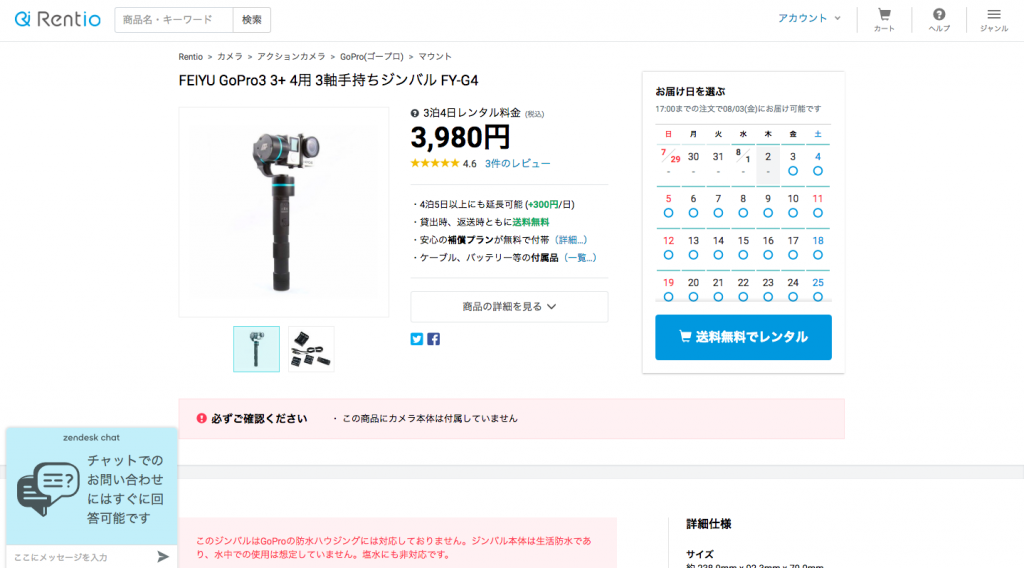This screenshot has width=1024, height=568.
Task: Open the アカウント dropdown
Action: click(x=809, y=18)
